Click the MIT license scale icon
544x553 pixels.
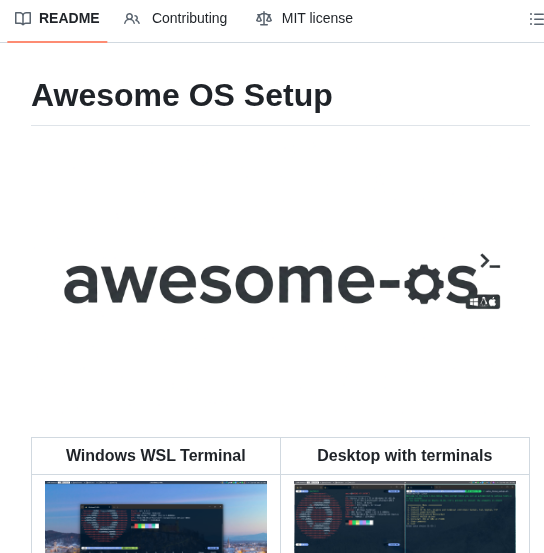(x=264, y=19)
